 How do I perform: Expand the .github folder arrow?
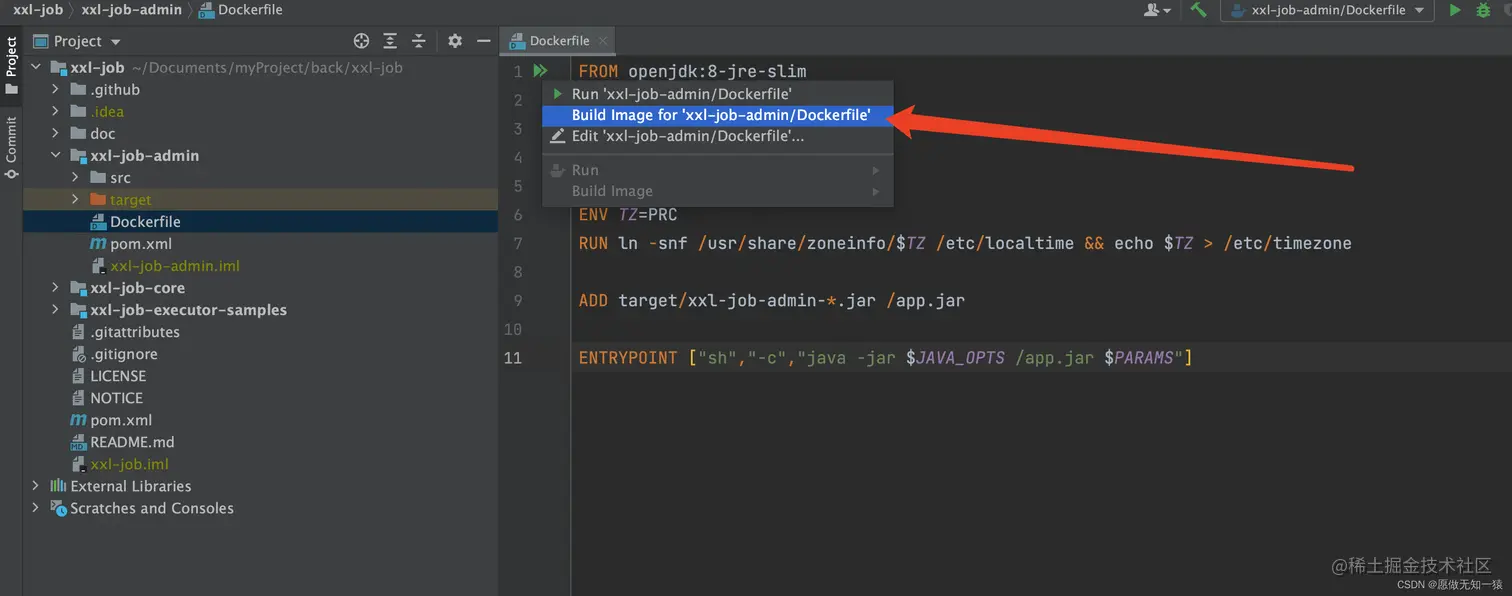[56, 90]
